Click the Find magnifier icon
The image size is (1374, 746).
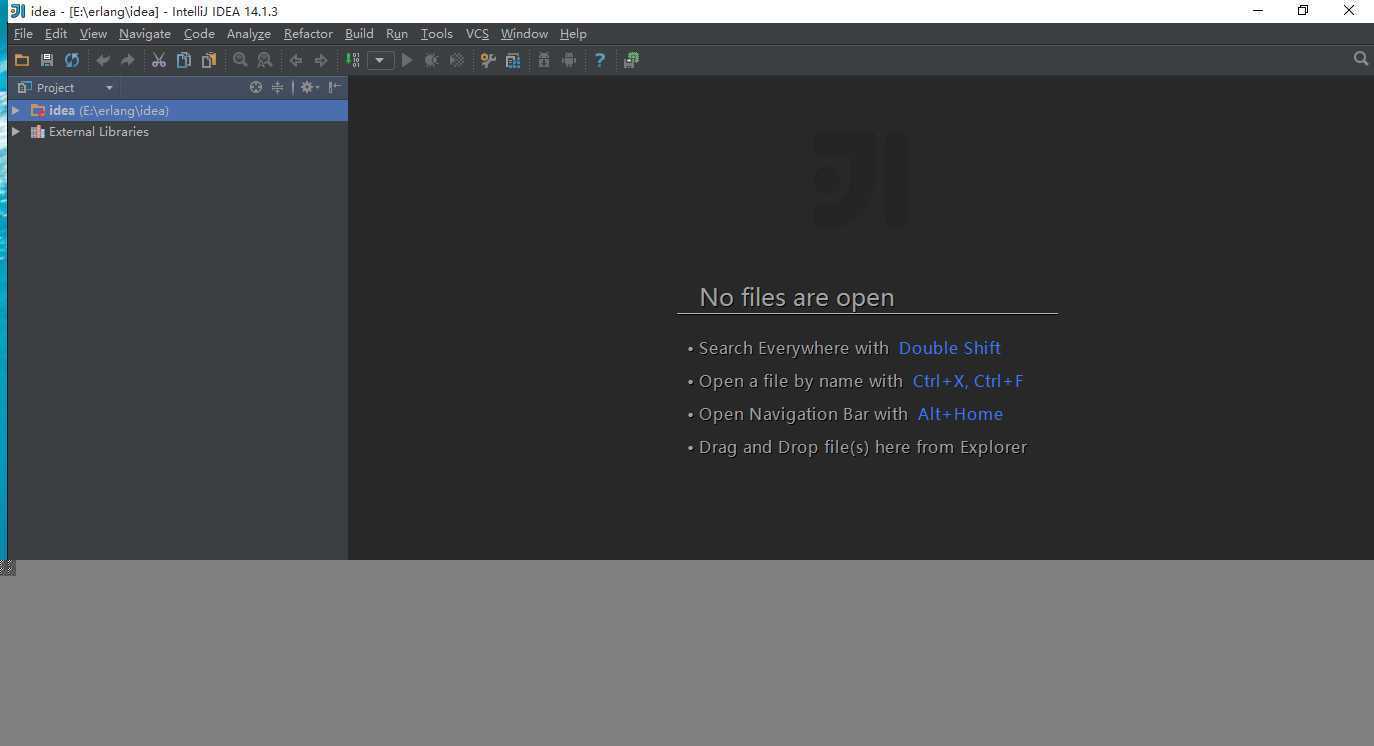point(240,60)
